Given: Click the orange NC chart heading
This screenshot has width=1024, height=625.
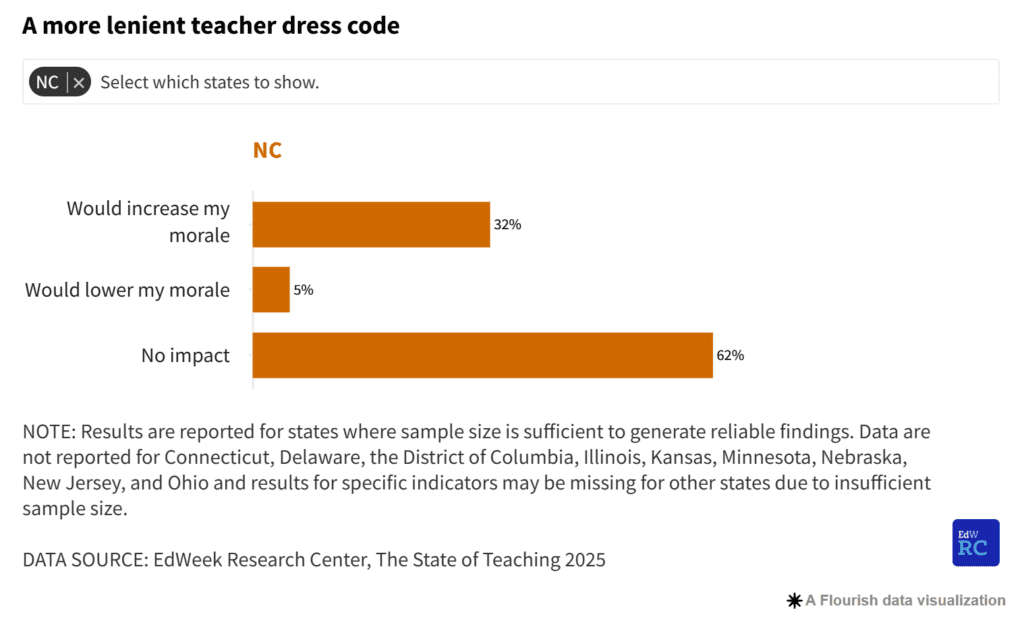Looking at the screenshot, I should pyautogui.click(x=267, y=150).
